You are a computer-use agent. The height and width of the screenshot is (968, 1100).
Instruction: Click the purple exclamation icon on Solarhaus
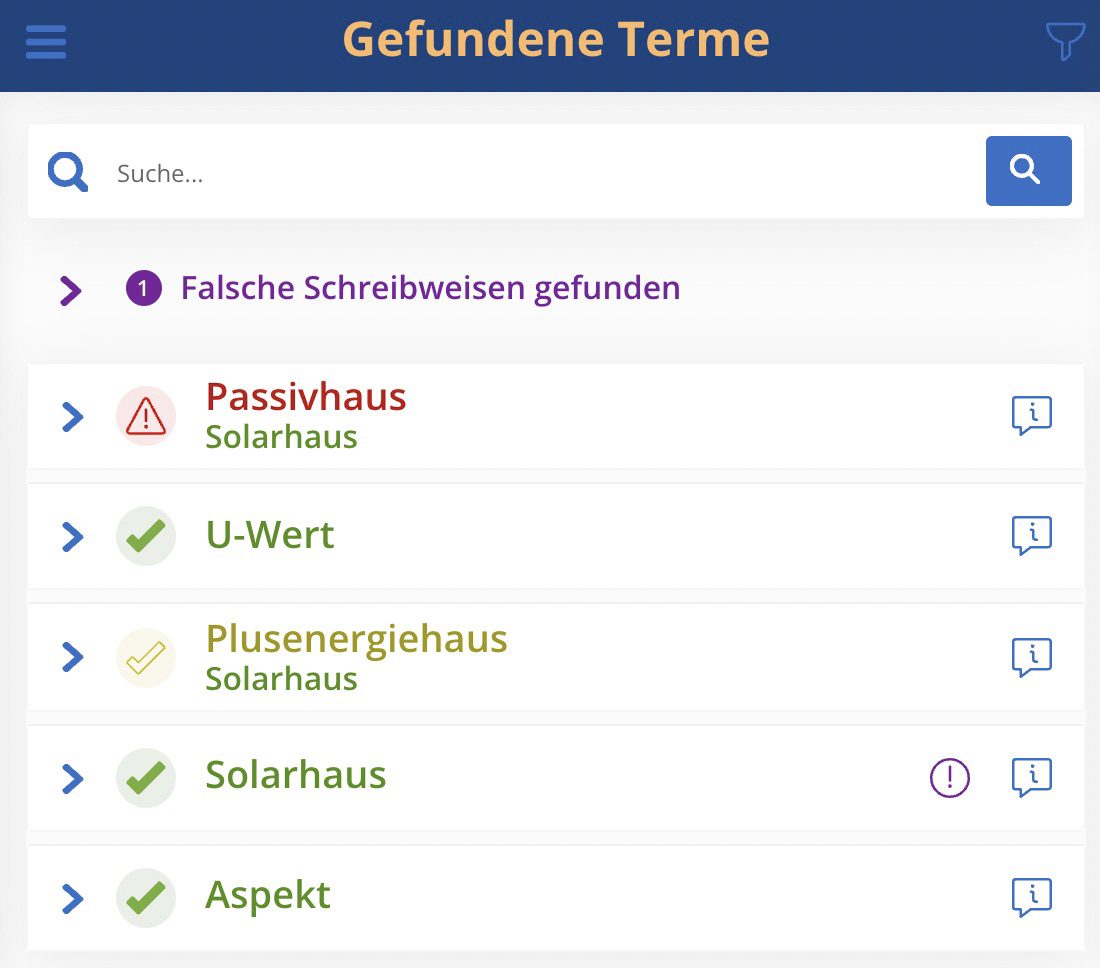[x=949, y=777]
